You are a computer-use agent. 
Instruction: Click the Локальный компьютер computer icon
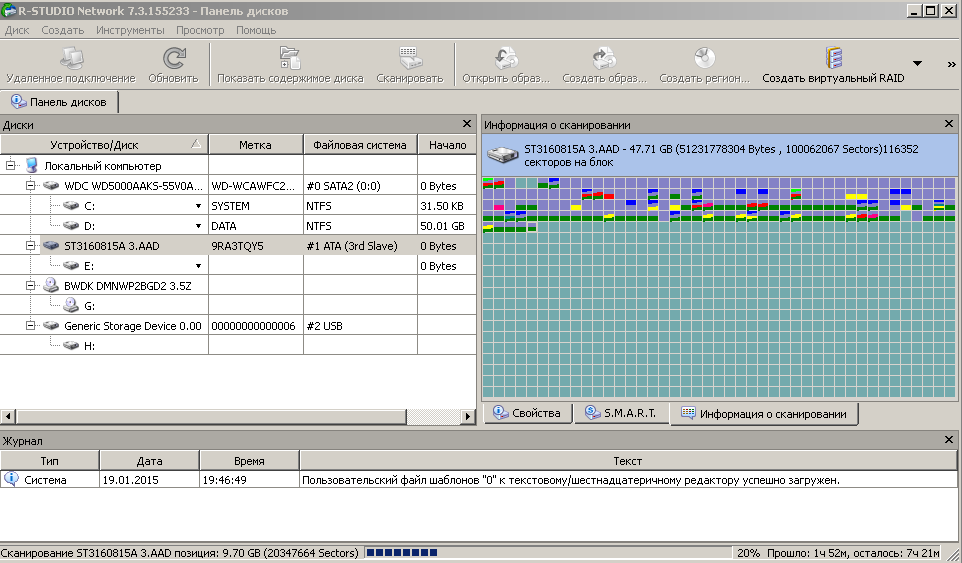click(32, 165)
